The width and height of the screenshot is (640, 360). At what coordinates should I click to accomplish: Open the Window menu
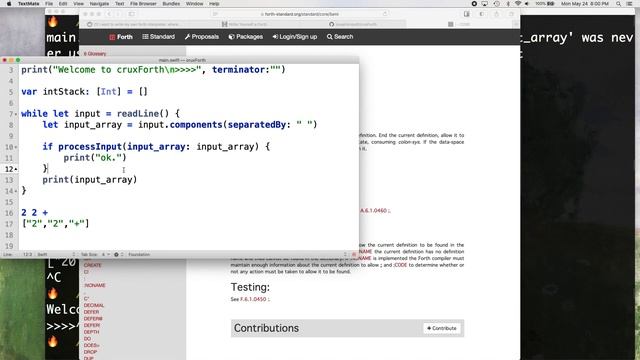coord(194,4)
